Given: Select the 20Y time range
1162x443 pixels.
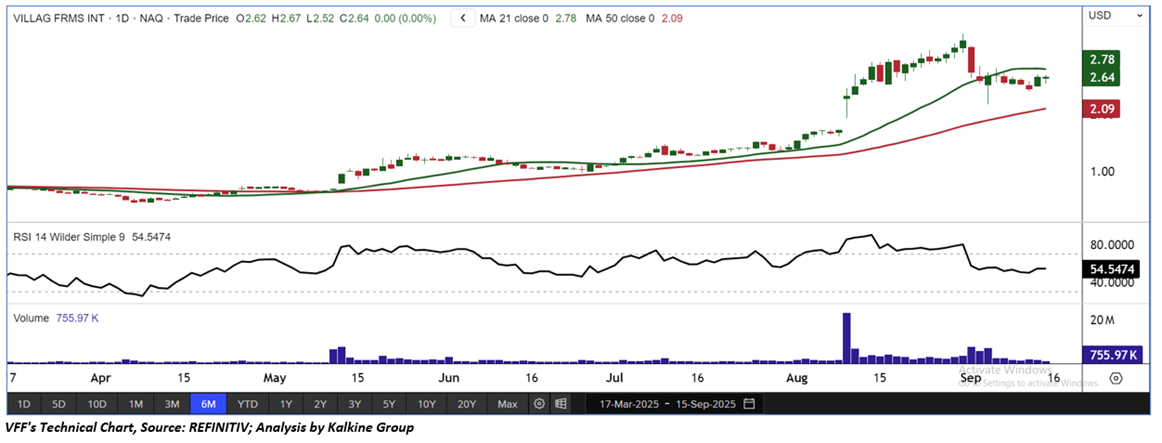Looking at the screenshot, I should click(x=467, y=404).
